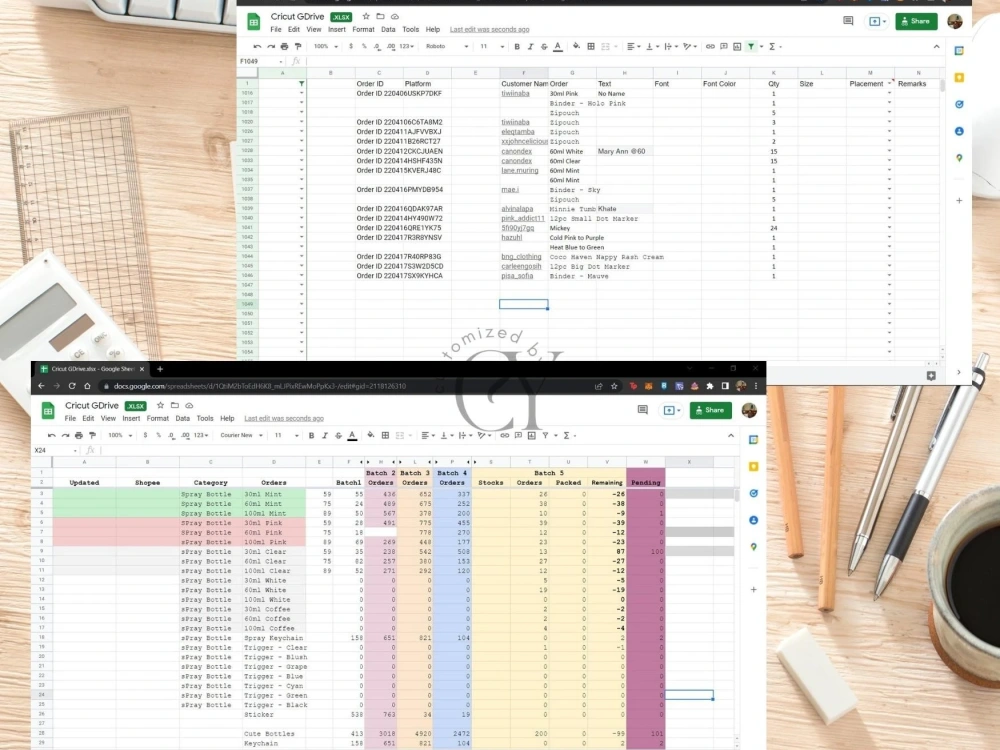Click the Move folder icon in lower window

click(175, 406)
